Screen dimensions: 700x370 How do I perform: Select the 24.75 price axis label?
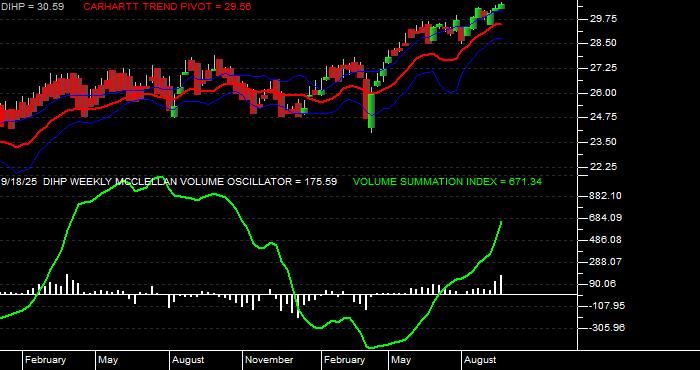603,117
